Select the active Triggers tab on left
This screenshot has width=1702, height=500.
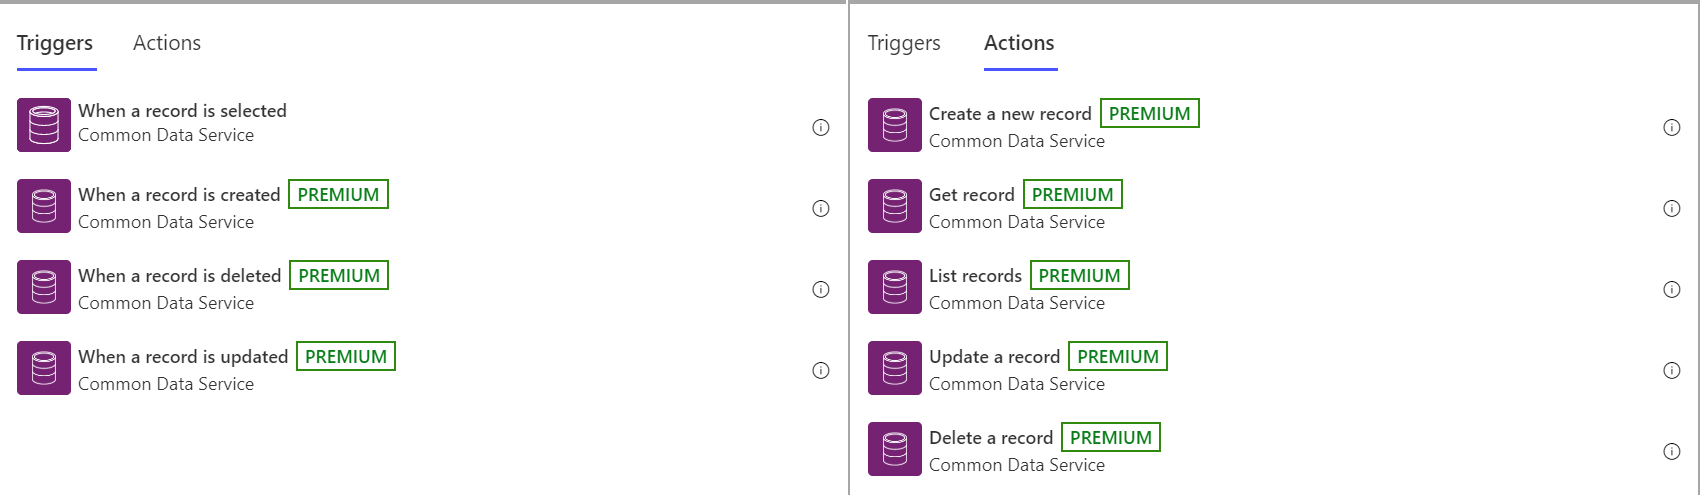click(x=55, y=43)
